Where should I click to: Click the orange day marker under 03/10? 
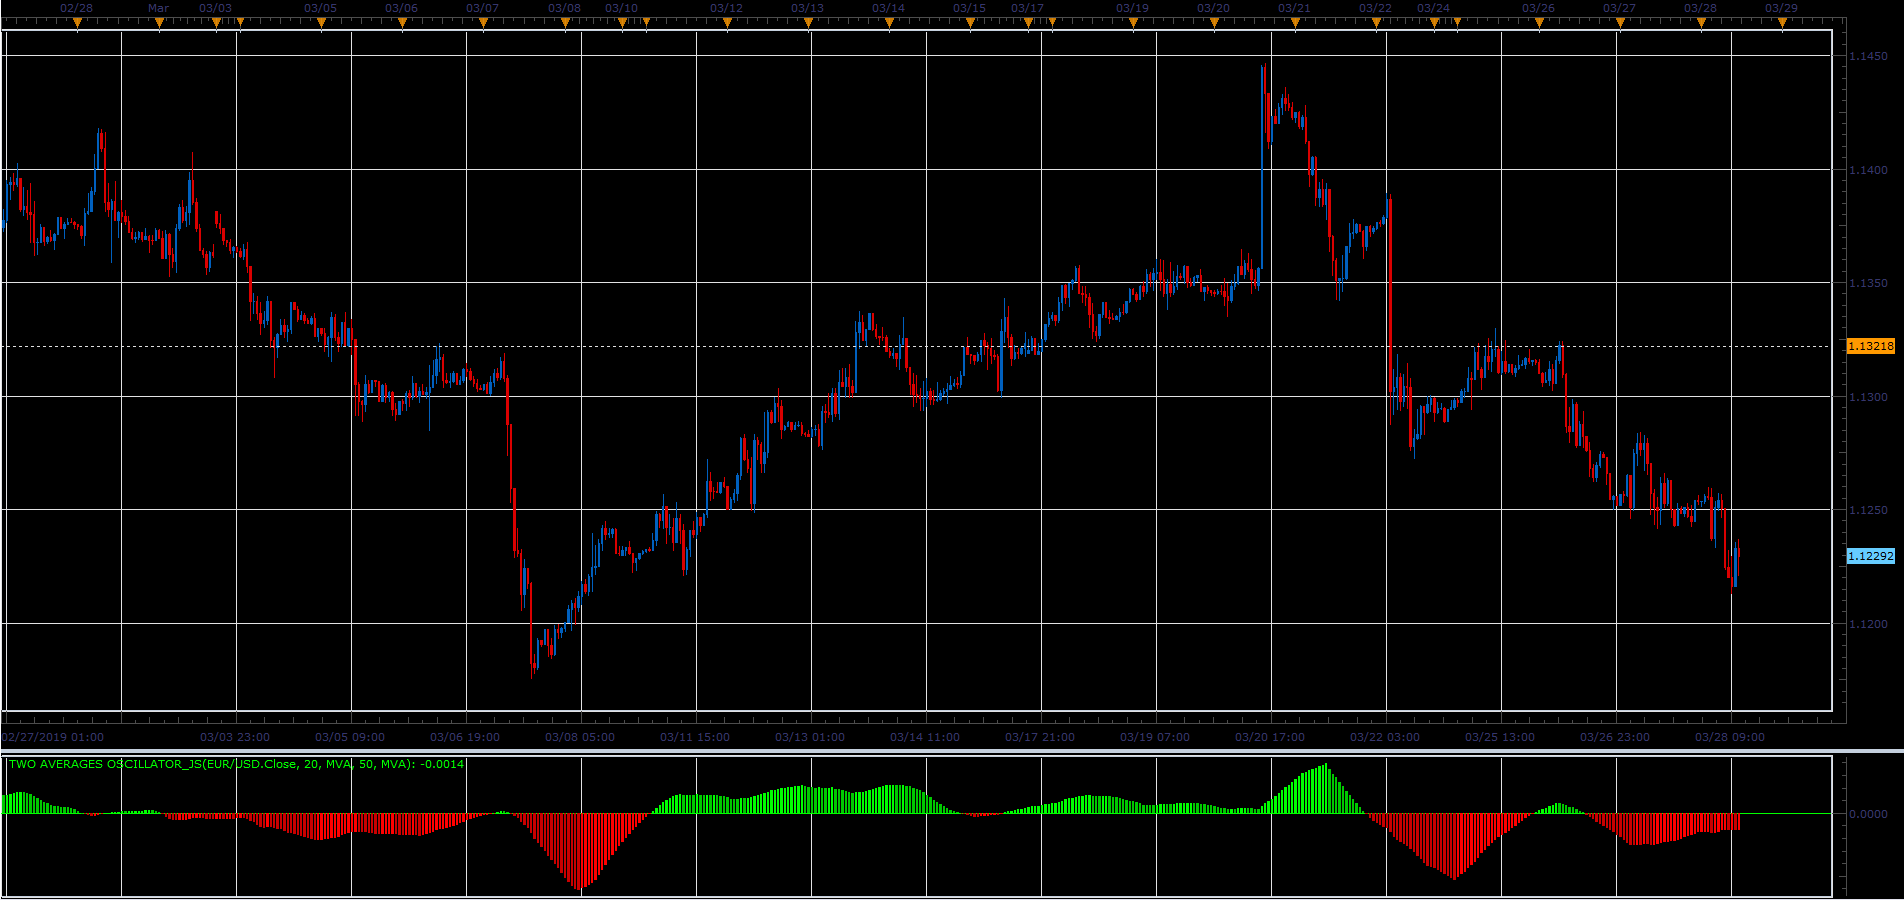(622, 23)
